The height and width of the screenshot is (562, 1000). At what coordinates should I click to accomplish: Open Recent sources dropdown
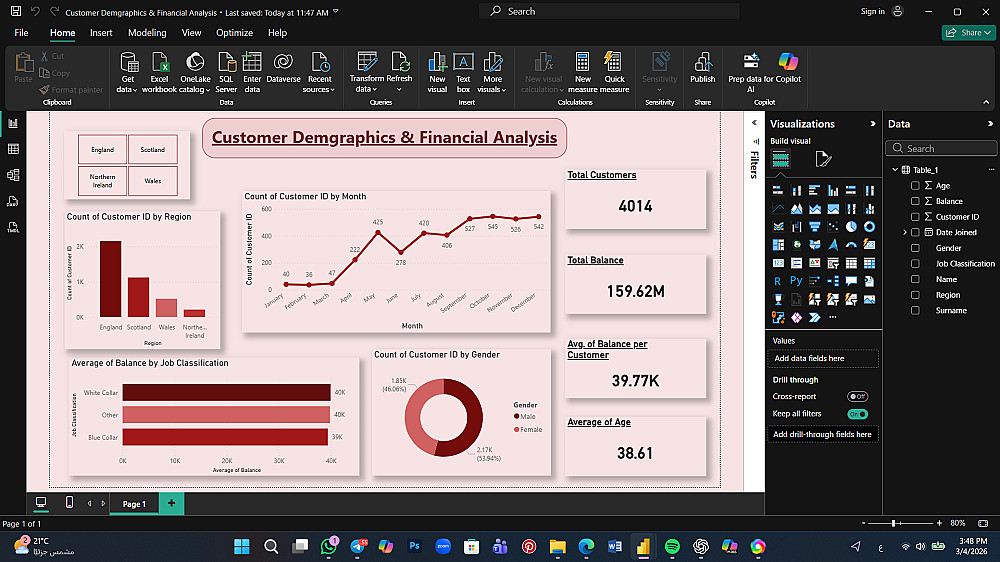(319, 73)
